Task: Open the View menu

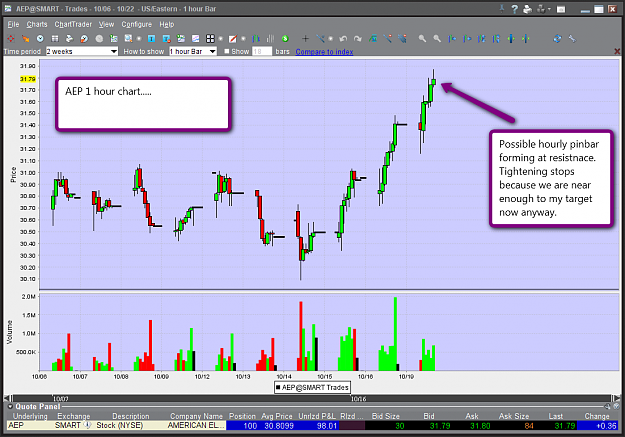Action: point(106,24)
